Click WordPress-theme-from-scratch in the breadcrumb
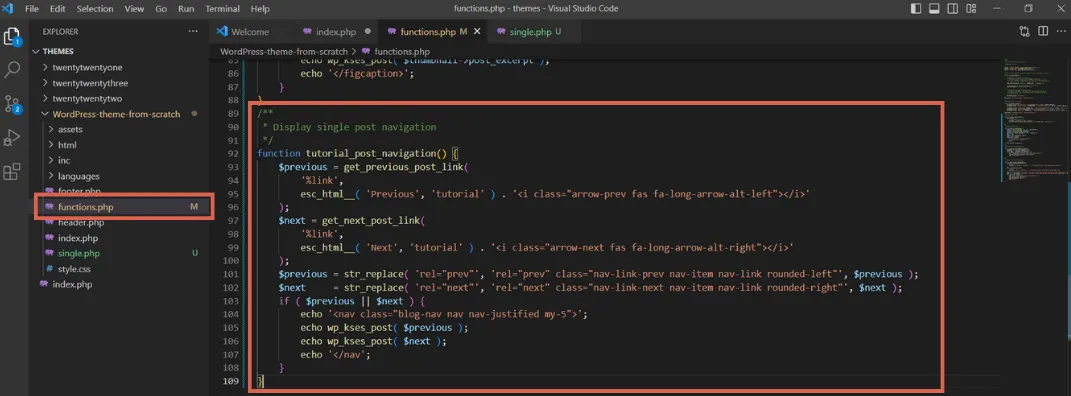1071x396 pixels. click(284, 51)
